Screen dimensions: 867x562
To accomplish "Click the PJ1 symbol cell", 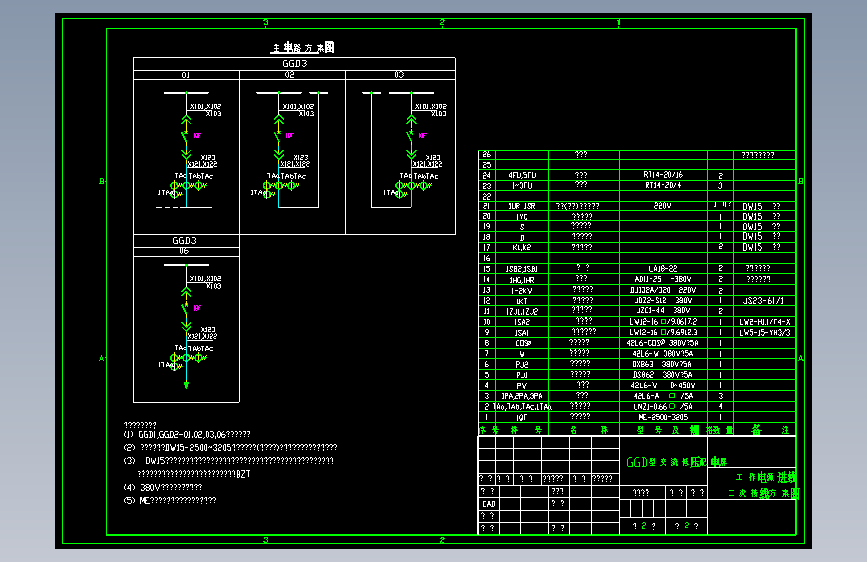I will coord(521,375).
